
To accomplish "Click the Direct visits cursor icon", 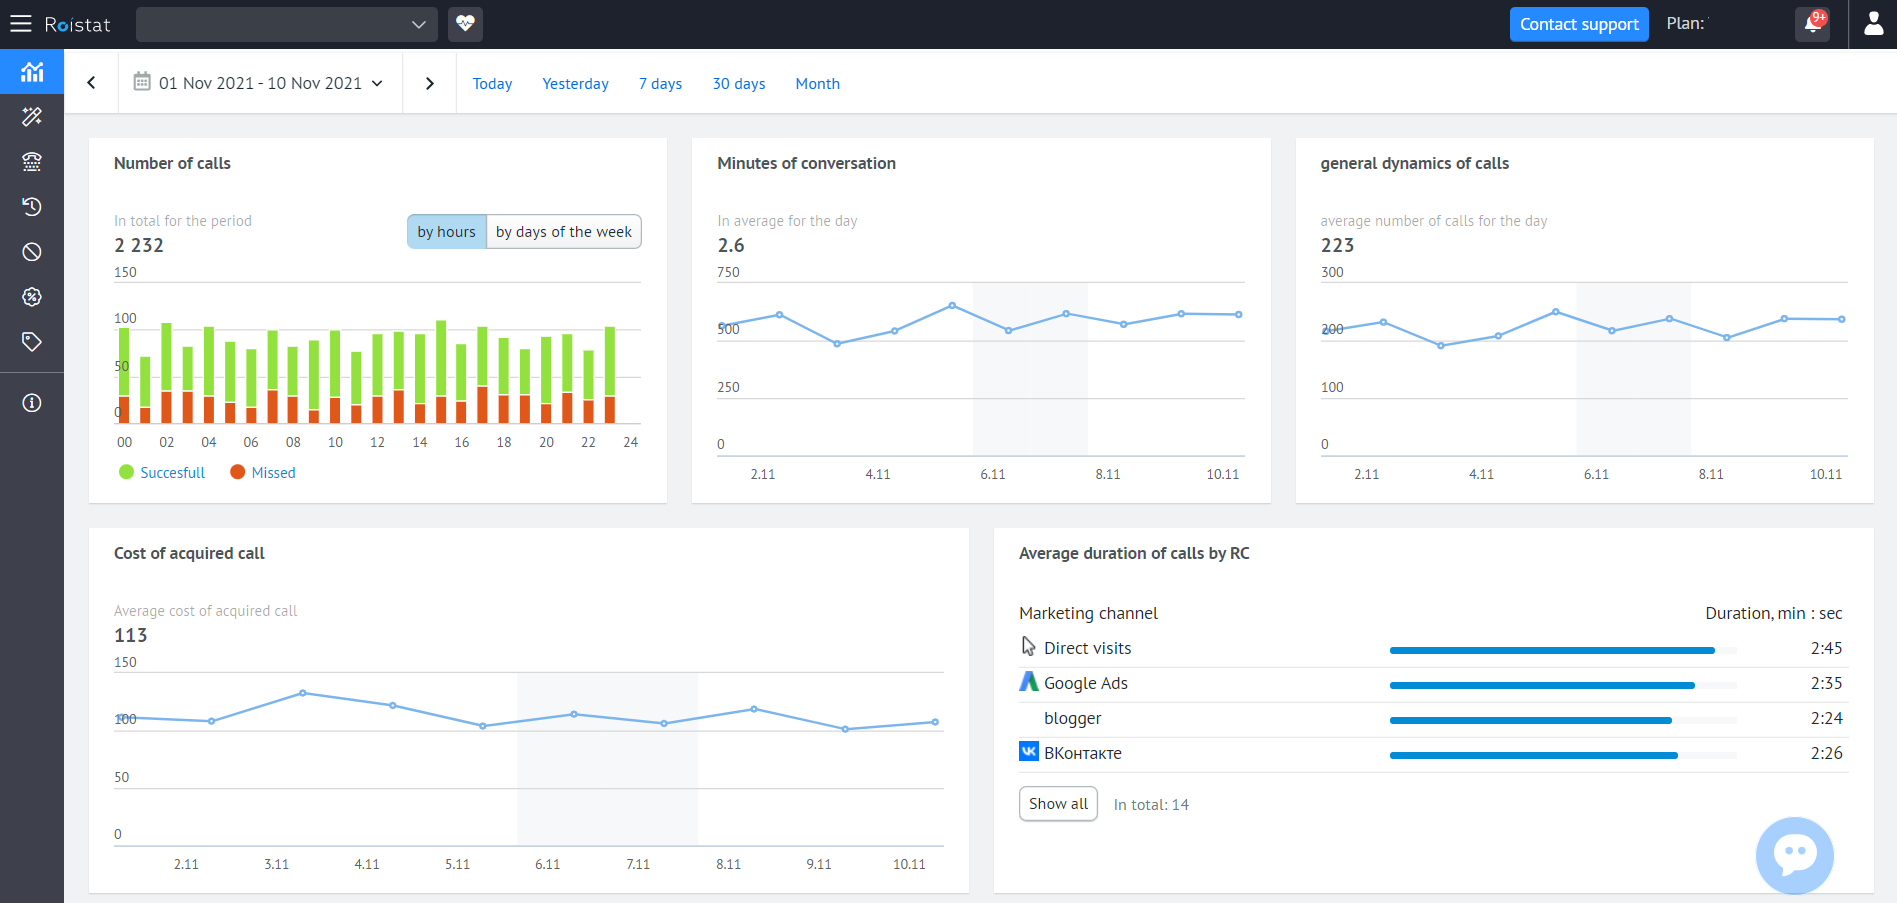I will [1029, 647].
